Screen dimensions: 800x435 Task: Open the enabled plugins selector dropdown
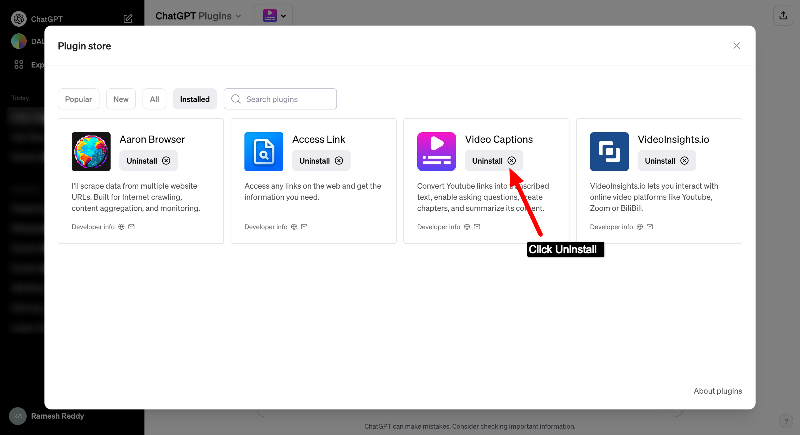(274, 16)
